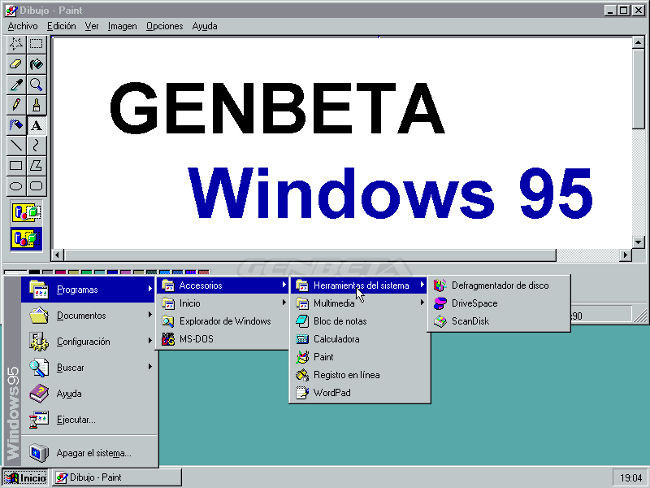Screen dimensions: 650x488
Task: Select the Polygon tool
Action: point(36,166)
